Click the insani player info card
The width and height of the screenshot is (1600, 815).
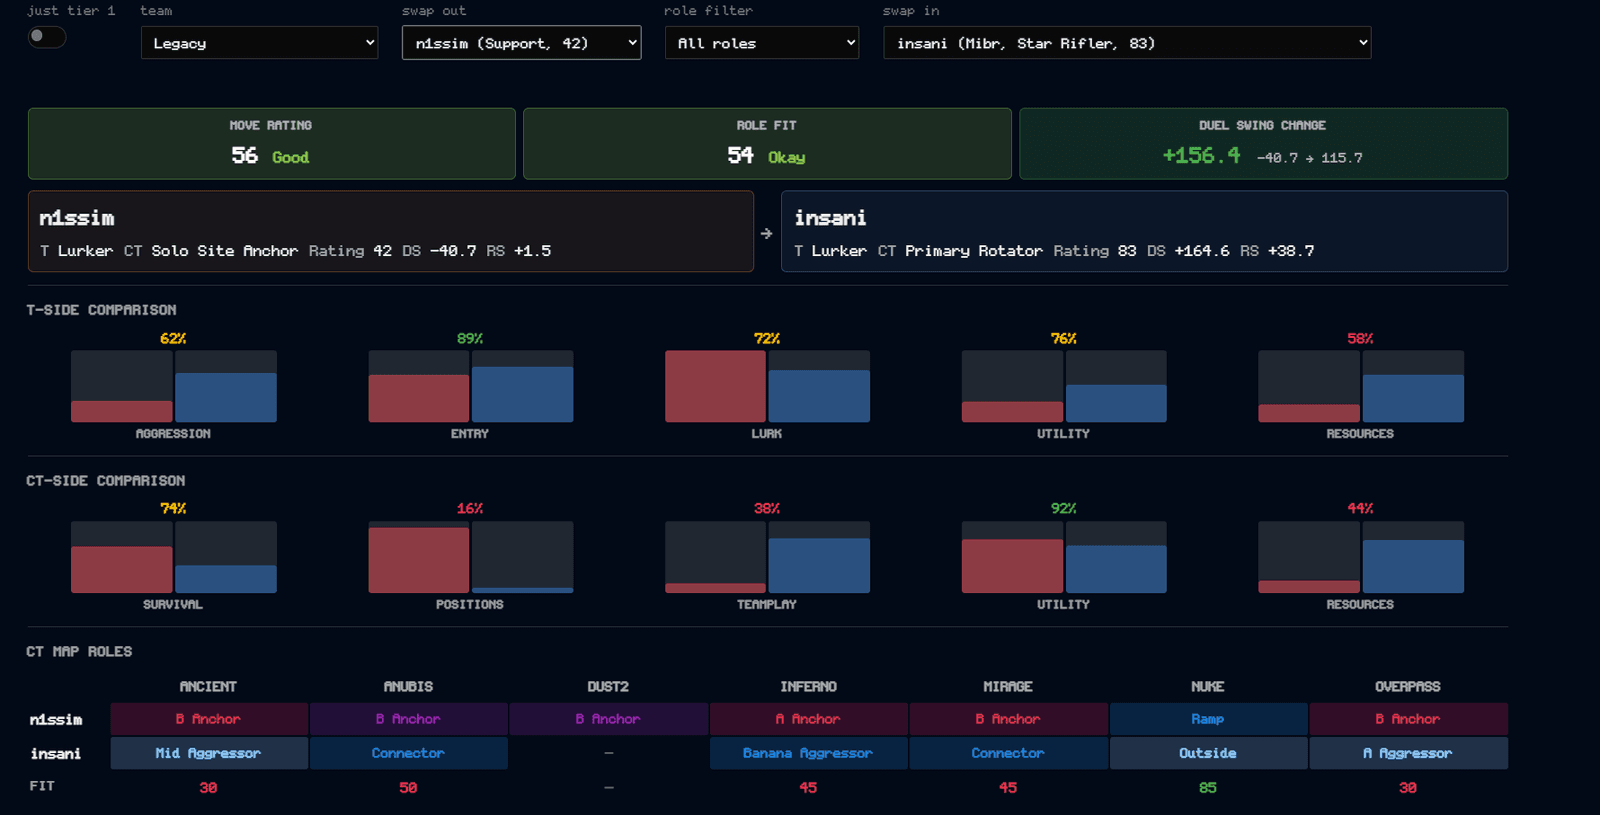1144,231
